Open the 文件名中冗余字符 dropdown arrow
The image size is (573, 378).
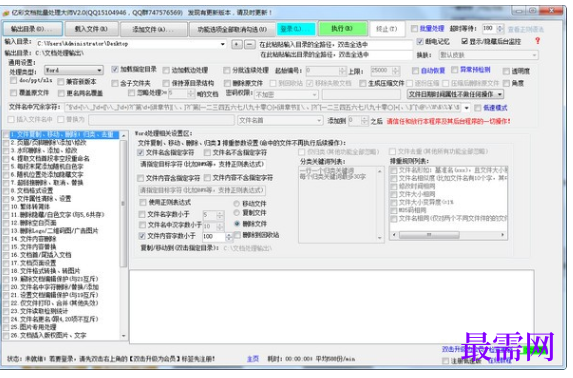click(466, 108)
